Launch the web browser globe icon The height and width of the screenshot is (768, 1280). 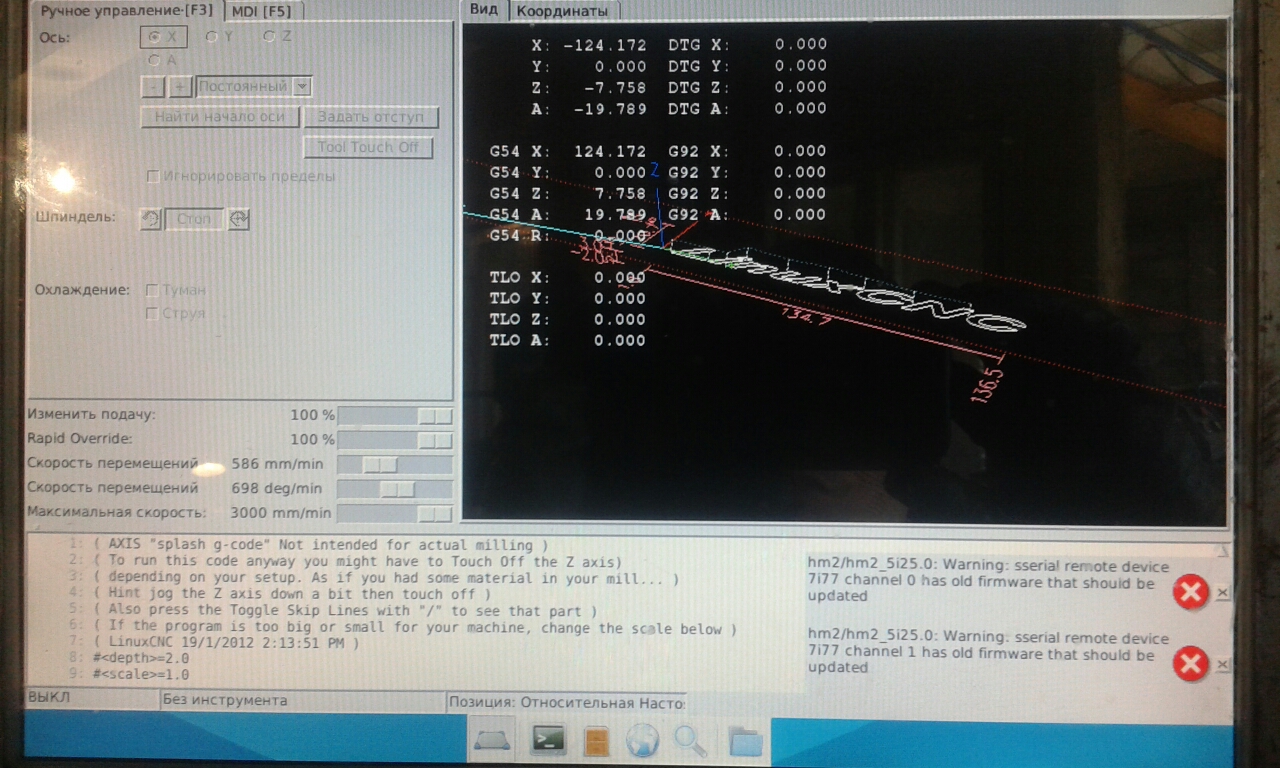click(x=642, y=741)
